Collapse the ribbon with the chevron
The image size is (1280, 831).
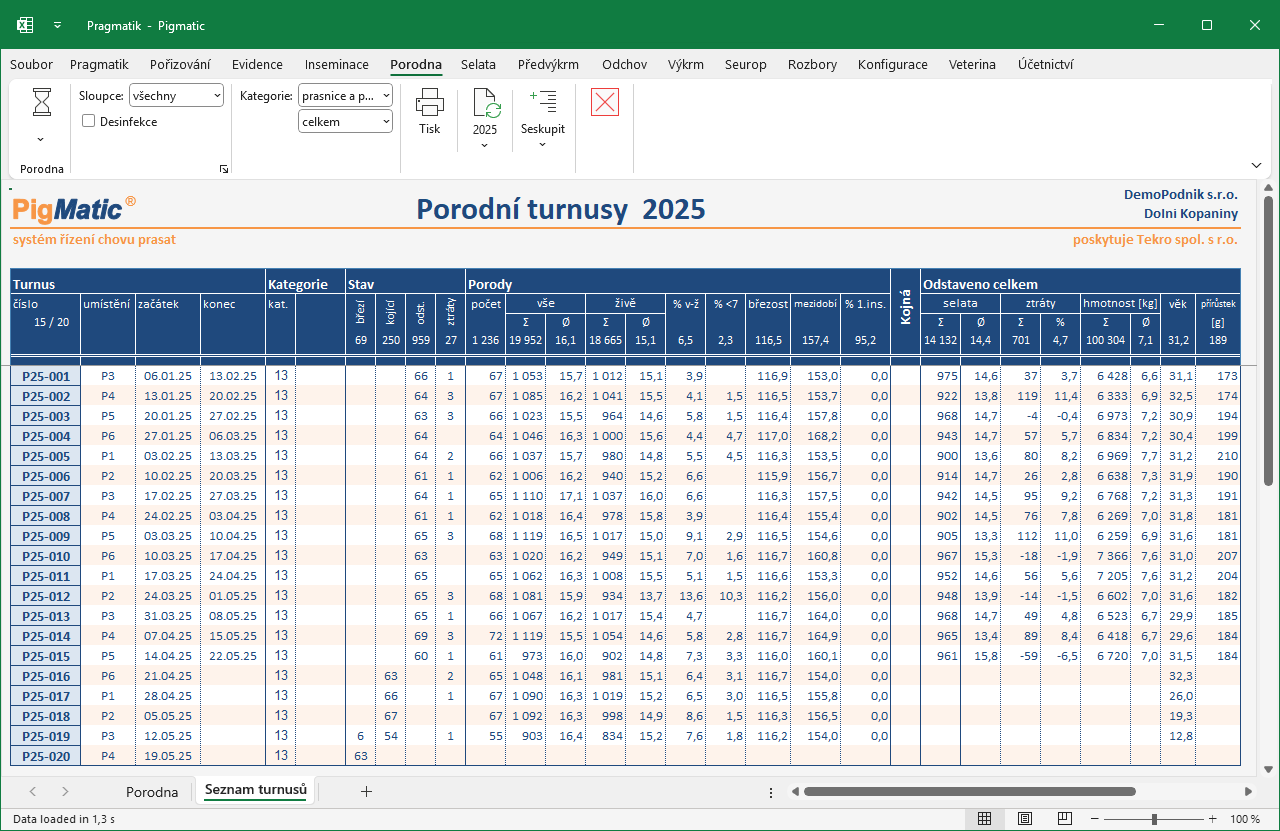point(1256,164)
